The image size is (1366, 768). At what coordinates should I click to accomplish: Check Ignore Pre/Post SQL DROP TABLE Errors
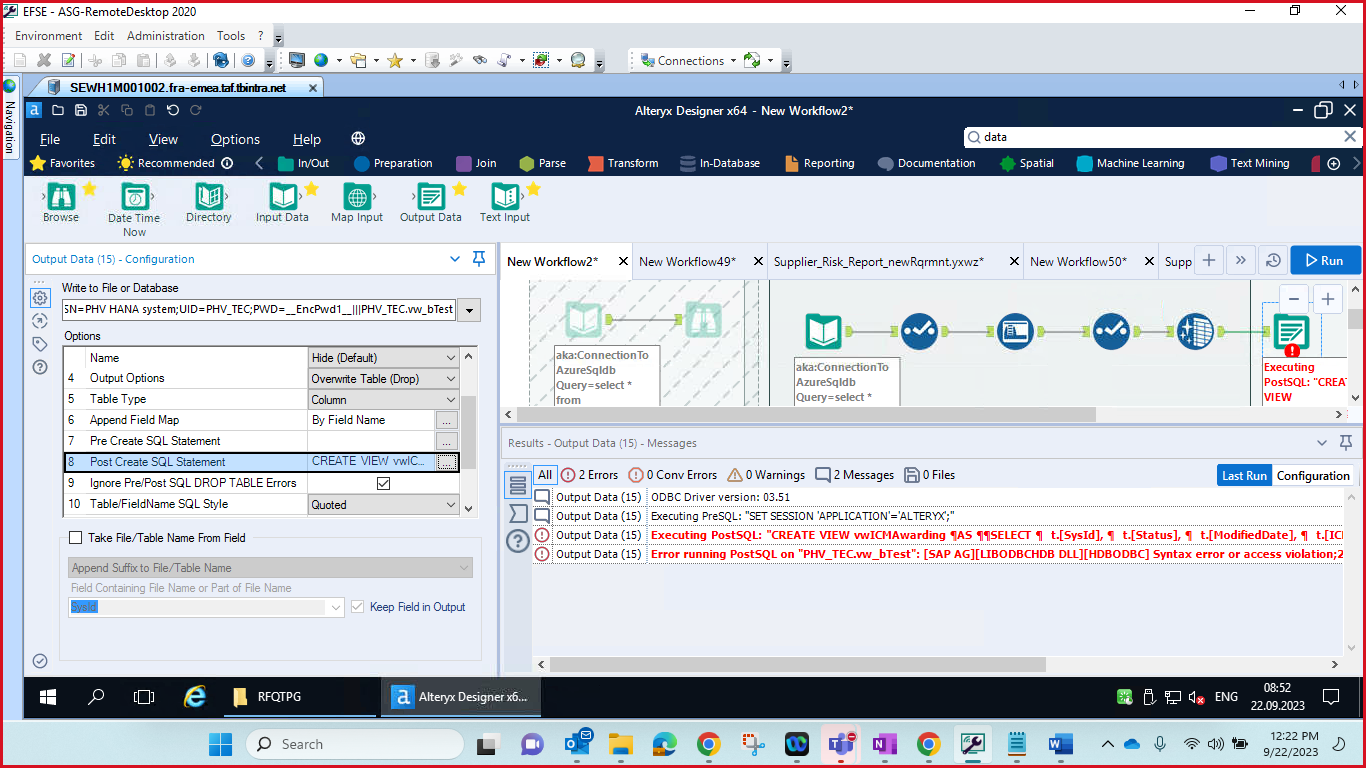383,482
